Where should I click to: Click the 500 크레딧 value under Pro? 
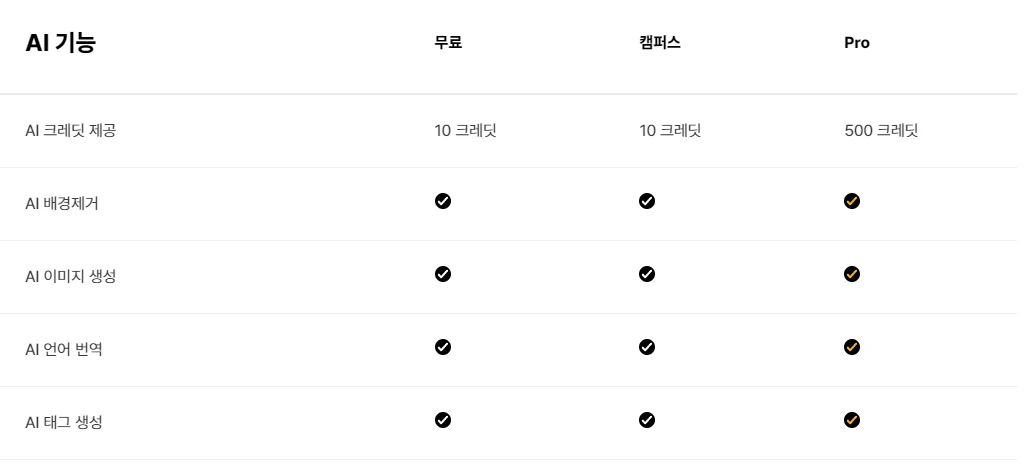881,131
